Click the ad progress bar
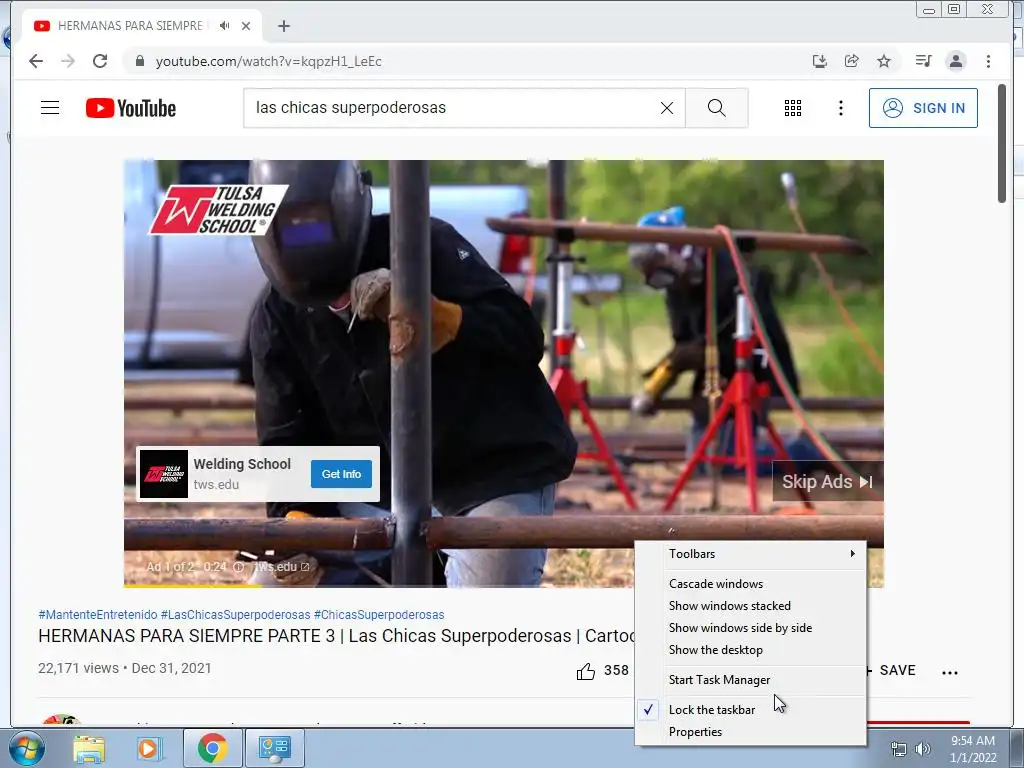The width and height of the screenshot is (1024, 768). pyautogui.click(x=504, y=586)
